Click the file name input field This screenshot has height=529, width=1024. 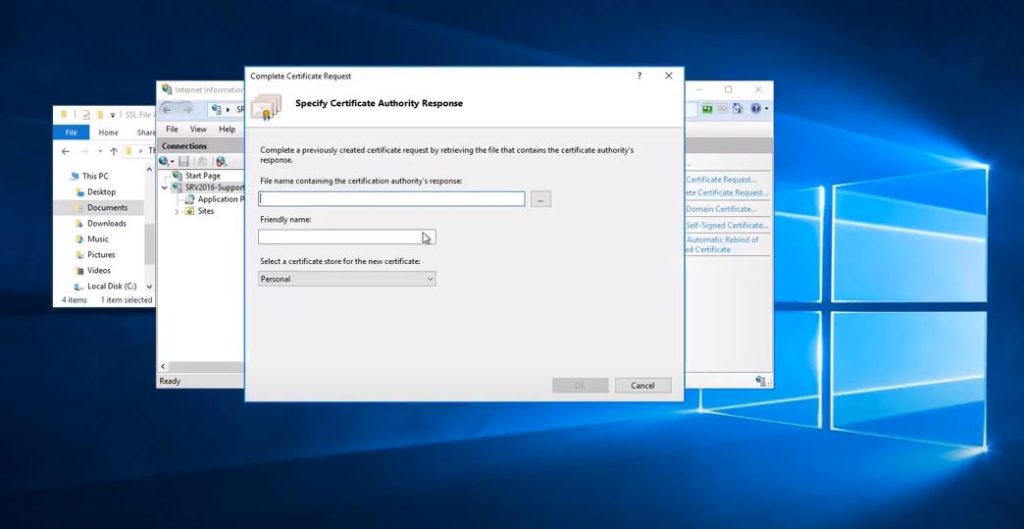pos(391,199)
